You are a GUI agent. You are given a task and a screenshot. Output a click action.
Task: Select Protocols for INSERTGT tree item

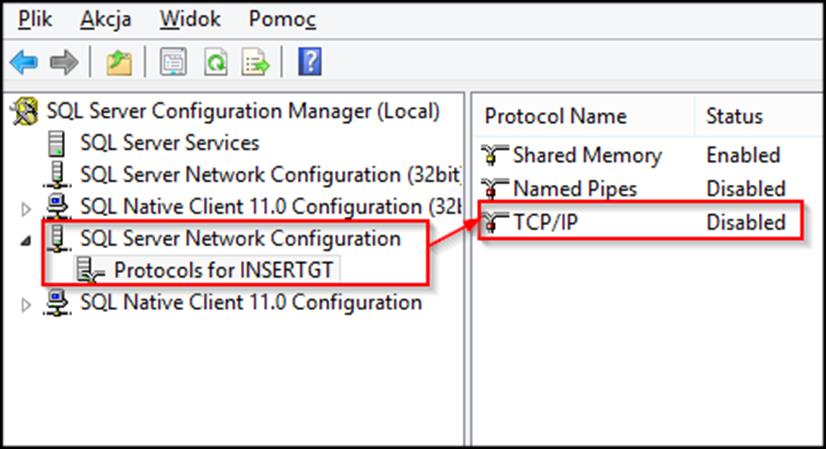223,270
